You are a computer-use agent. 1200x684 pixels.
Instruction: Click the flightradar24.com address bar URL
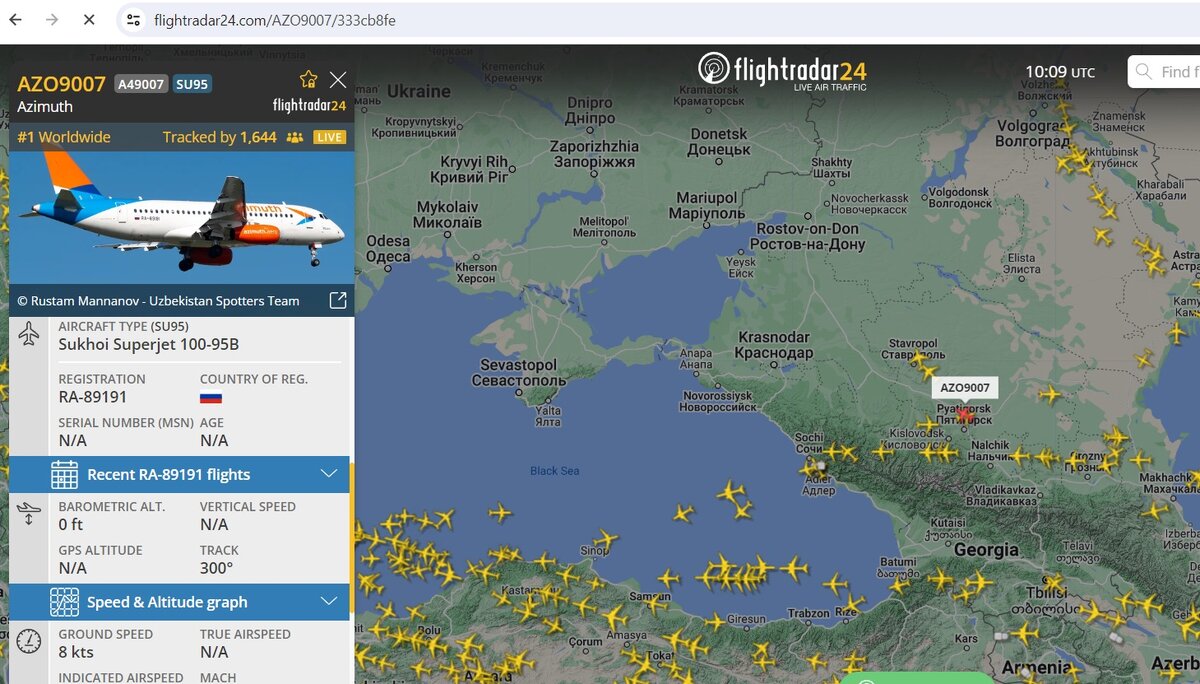click(x=275, y=20)
